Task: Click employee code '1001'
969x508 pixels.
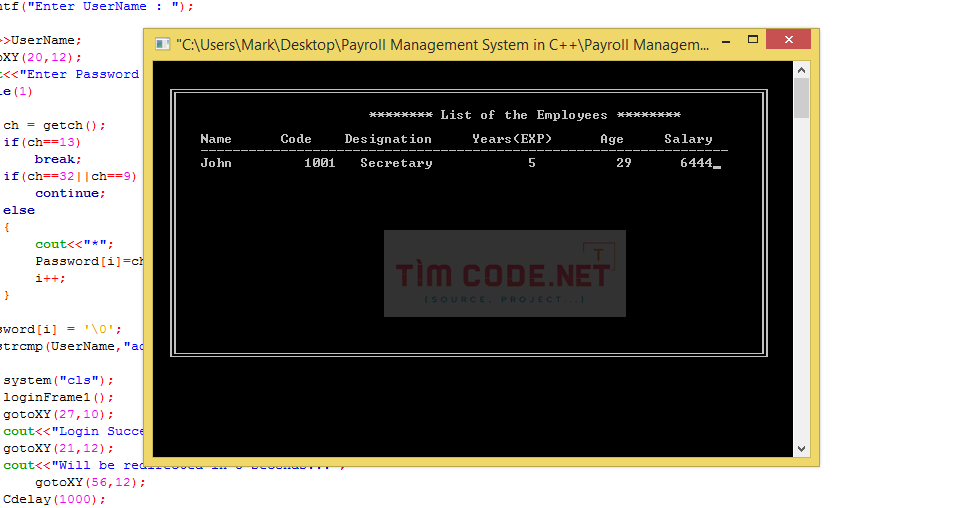Action: [319, 163]
